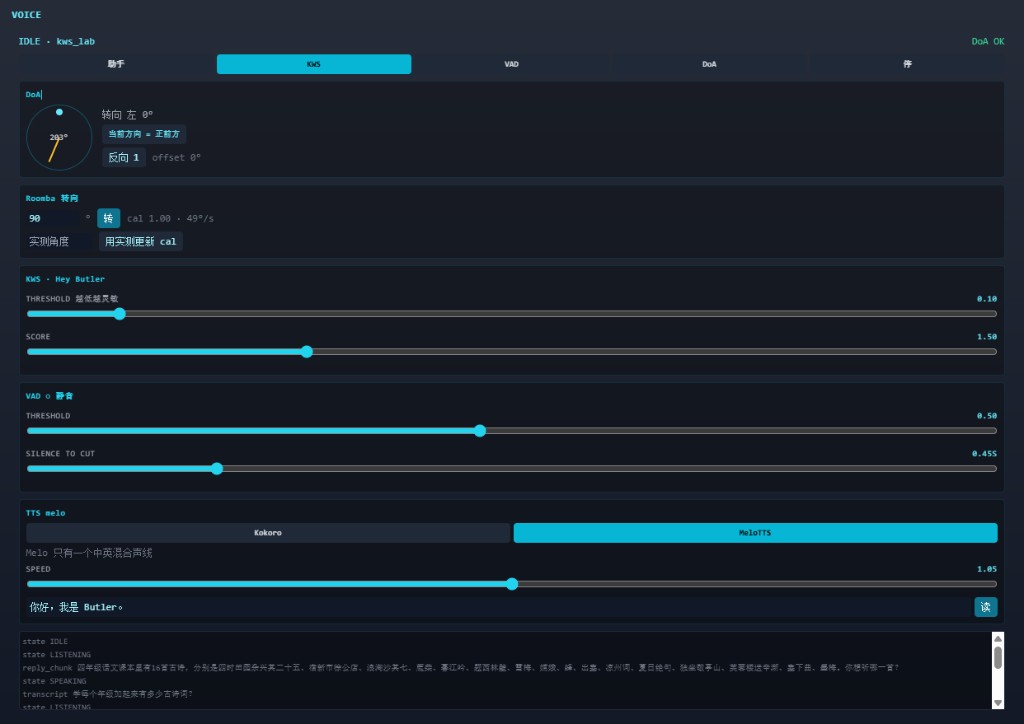Select the MeloTTS engine
Screen dimensions: 1024x724
pyautogui.click(x=756, y=533)
